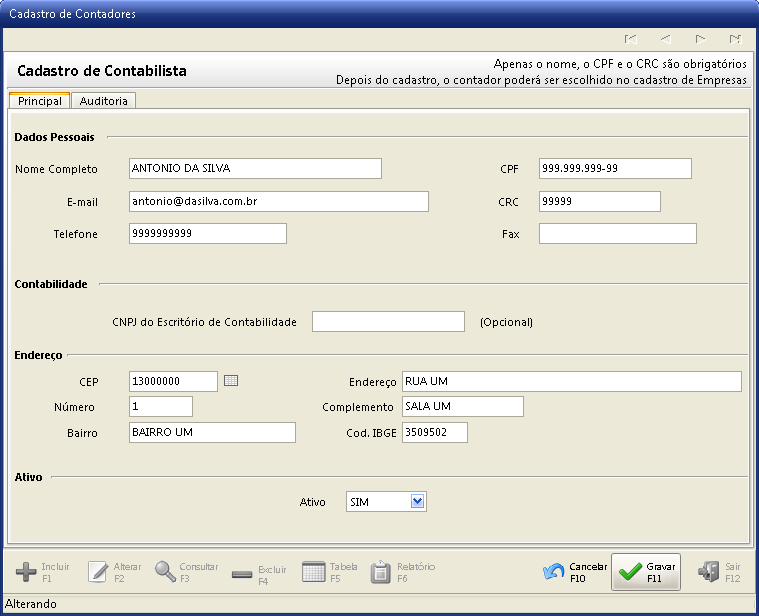Click the Nome Completo input field

pyautogui.click(x=255, y=168)
